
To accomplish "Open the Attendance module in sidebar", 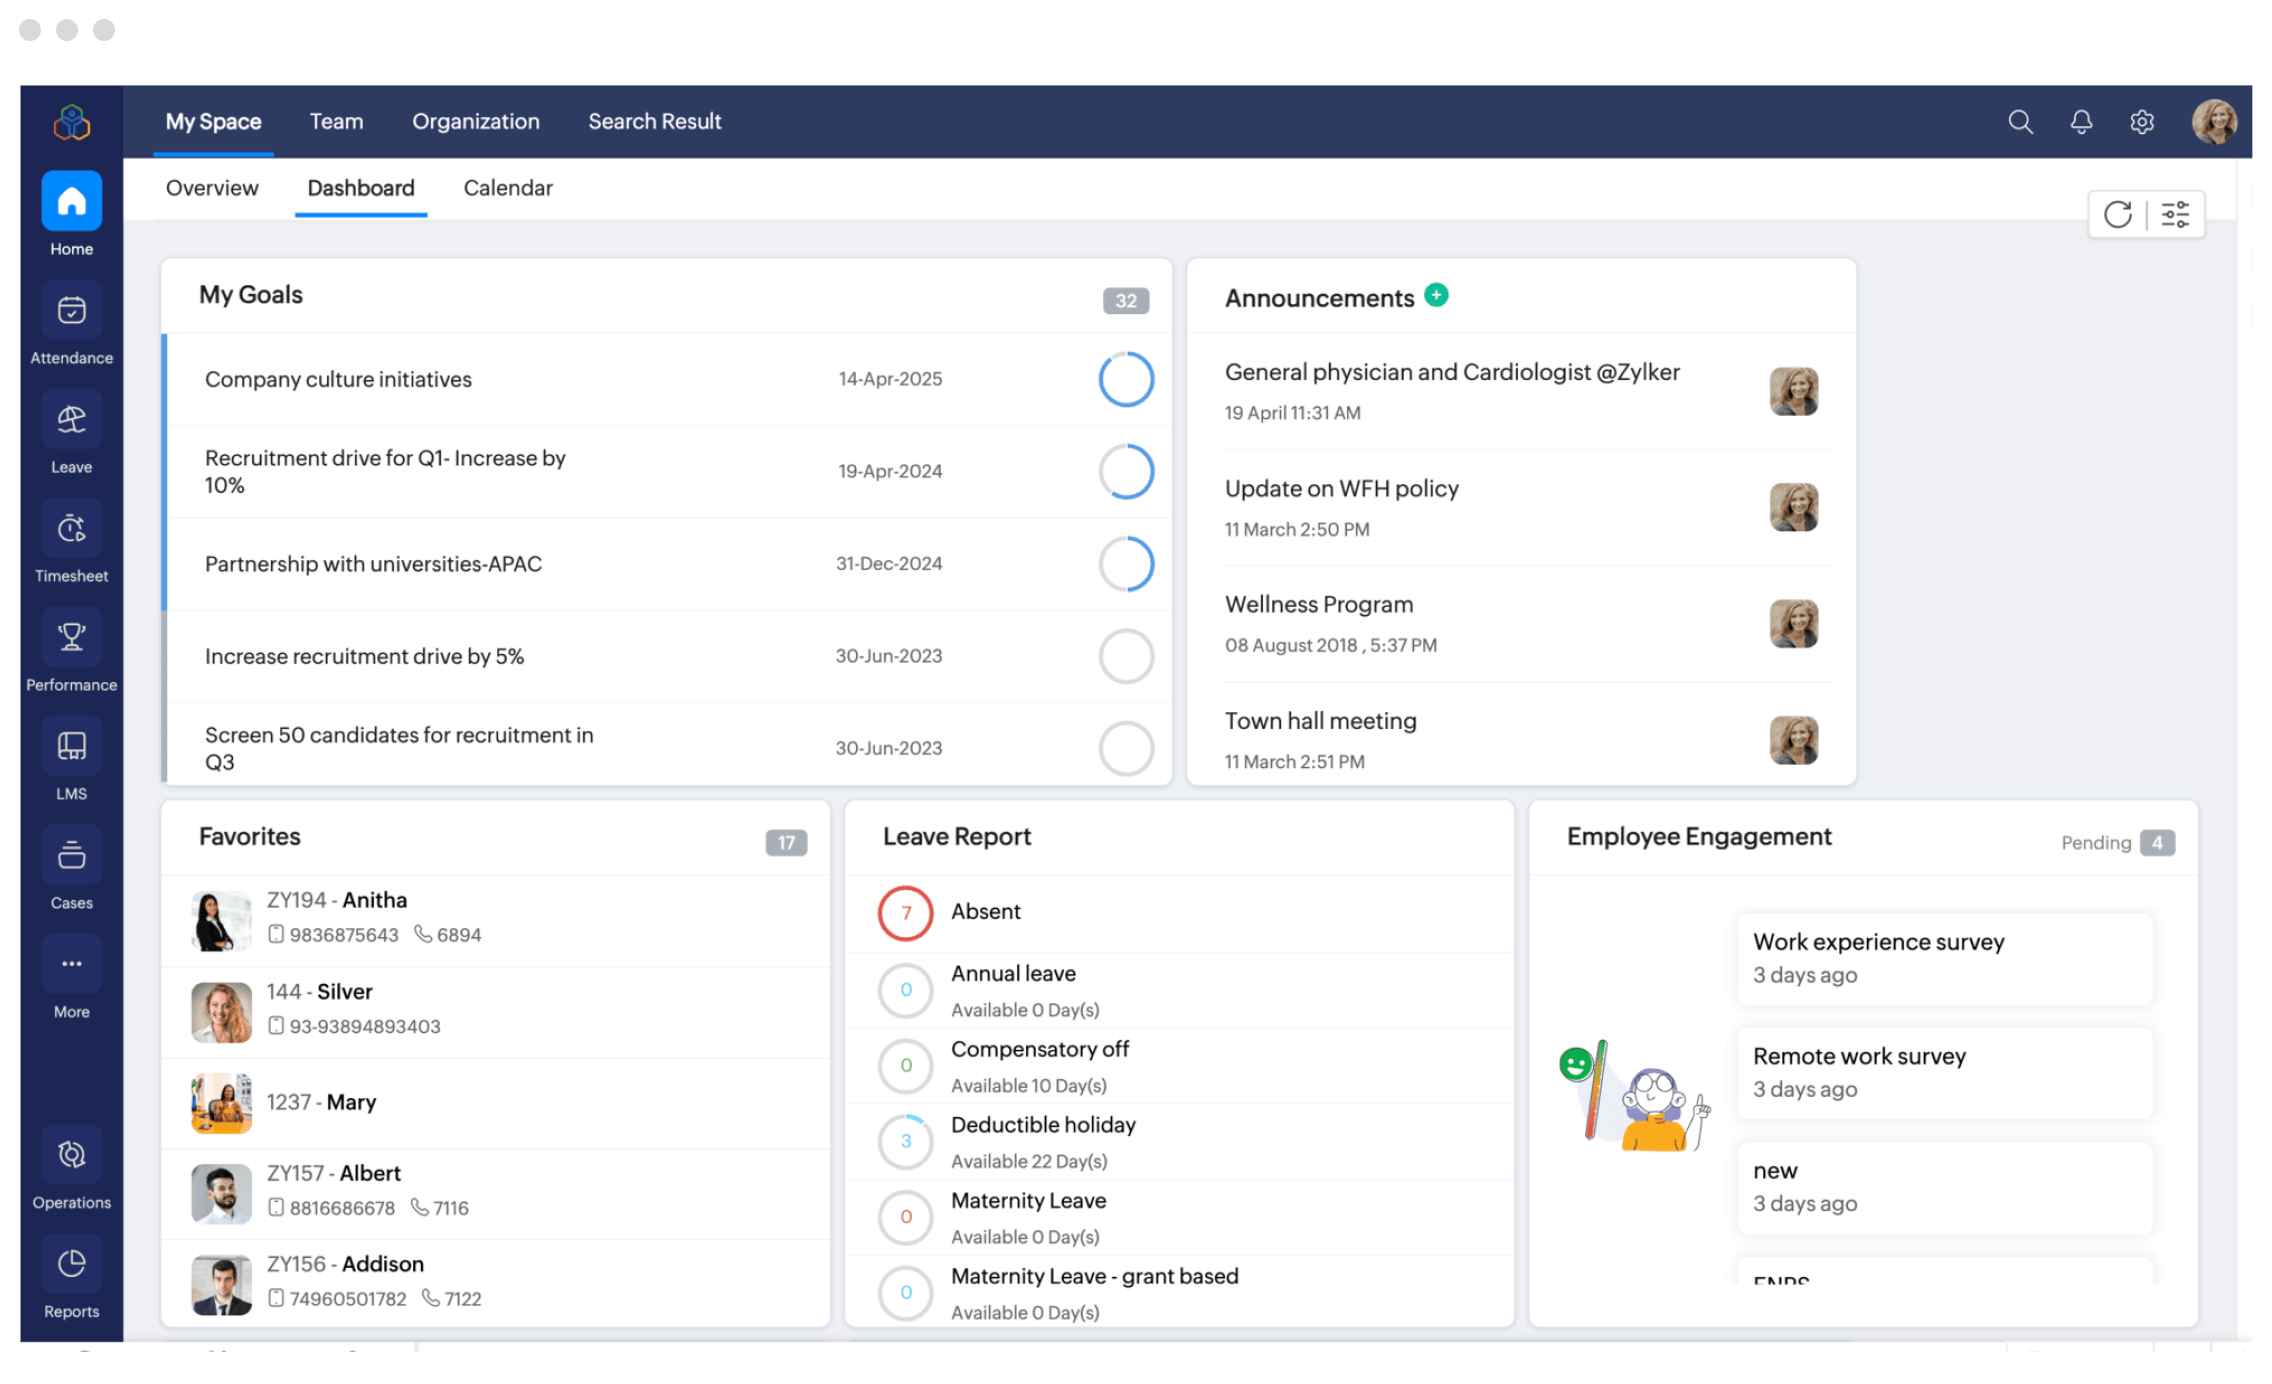I will click(71, 311).
